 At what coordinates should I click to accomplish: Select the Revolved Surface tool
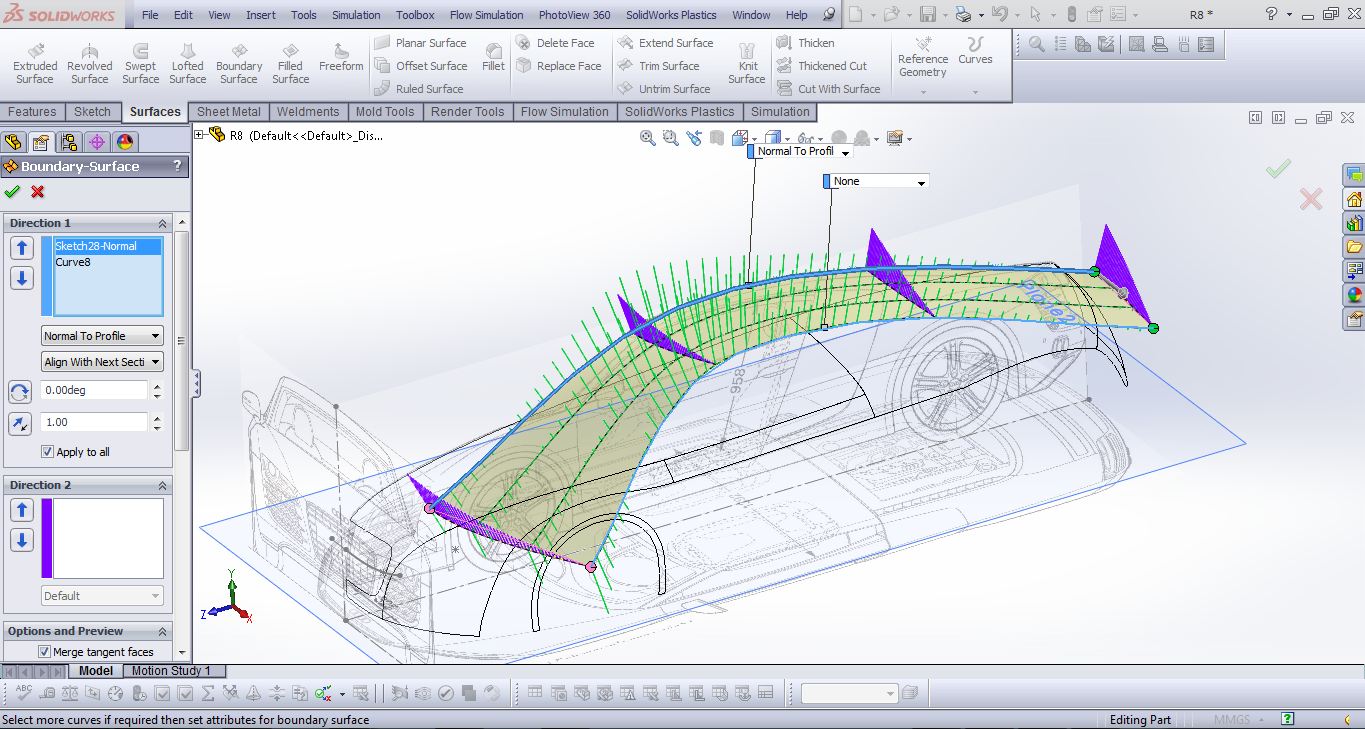click(x=89, y=63)
